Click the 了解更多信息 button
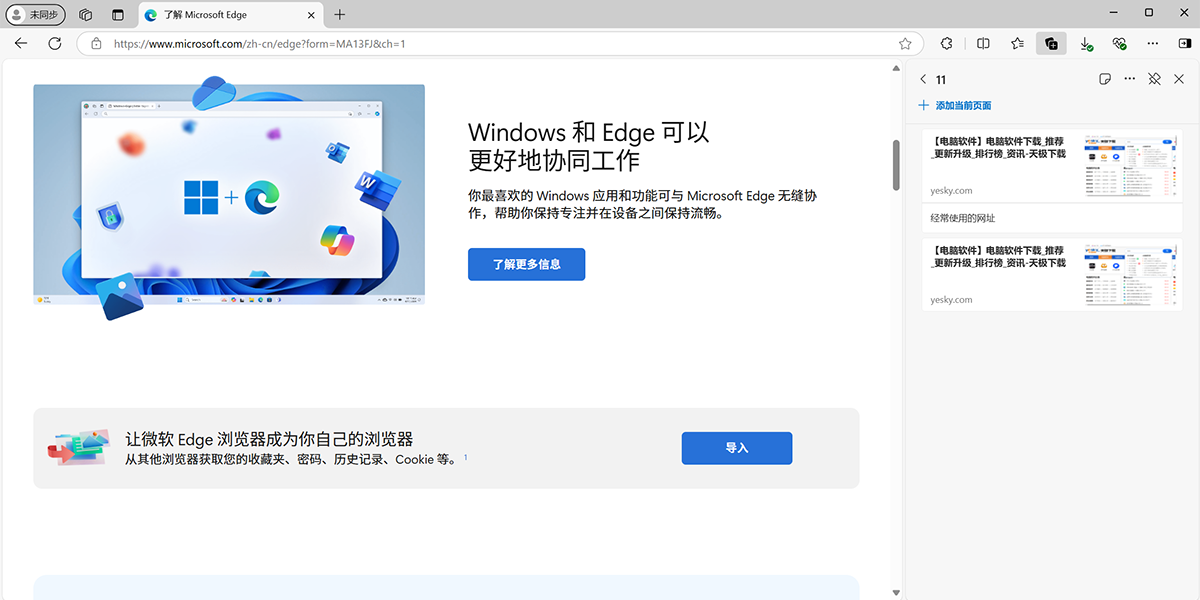 [x=526, y=264]
